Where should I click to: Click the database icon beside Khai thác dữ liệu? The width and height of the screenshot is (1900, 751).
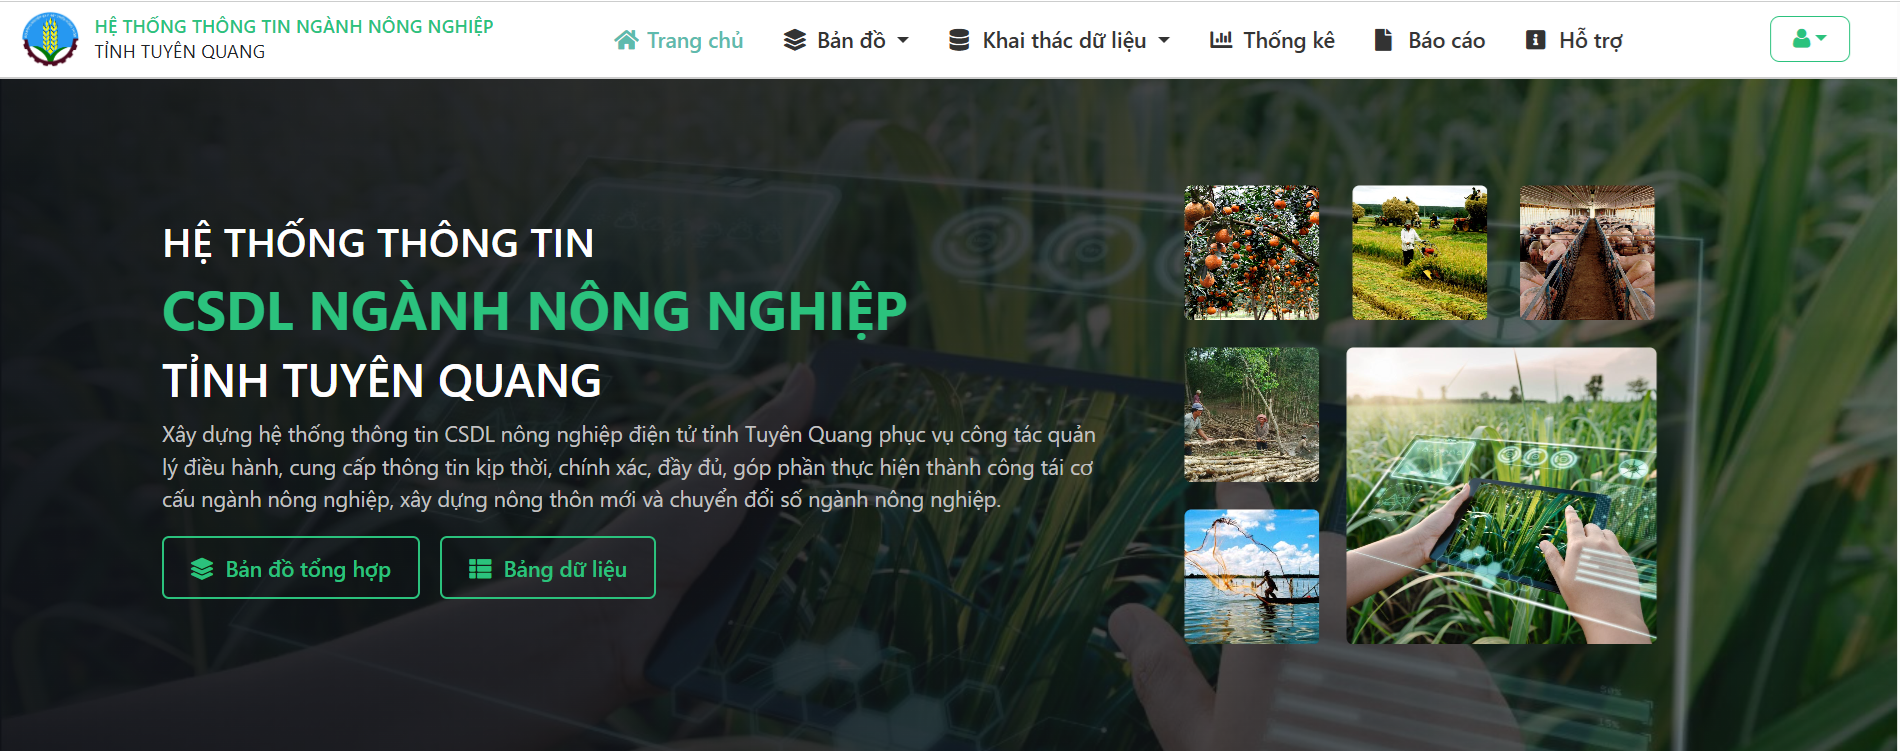tap(959, 40)
